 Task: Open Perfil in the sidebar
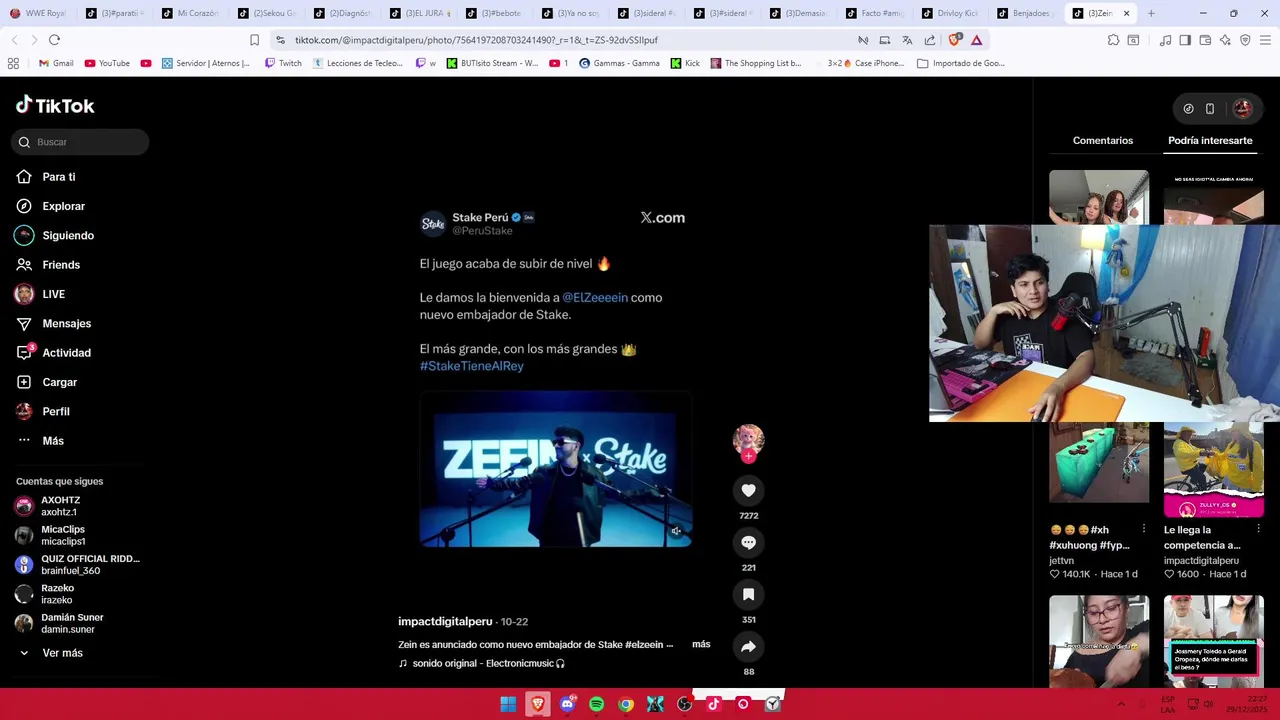tap(55, 412)
